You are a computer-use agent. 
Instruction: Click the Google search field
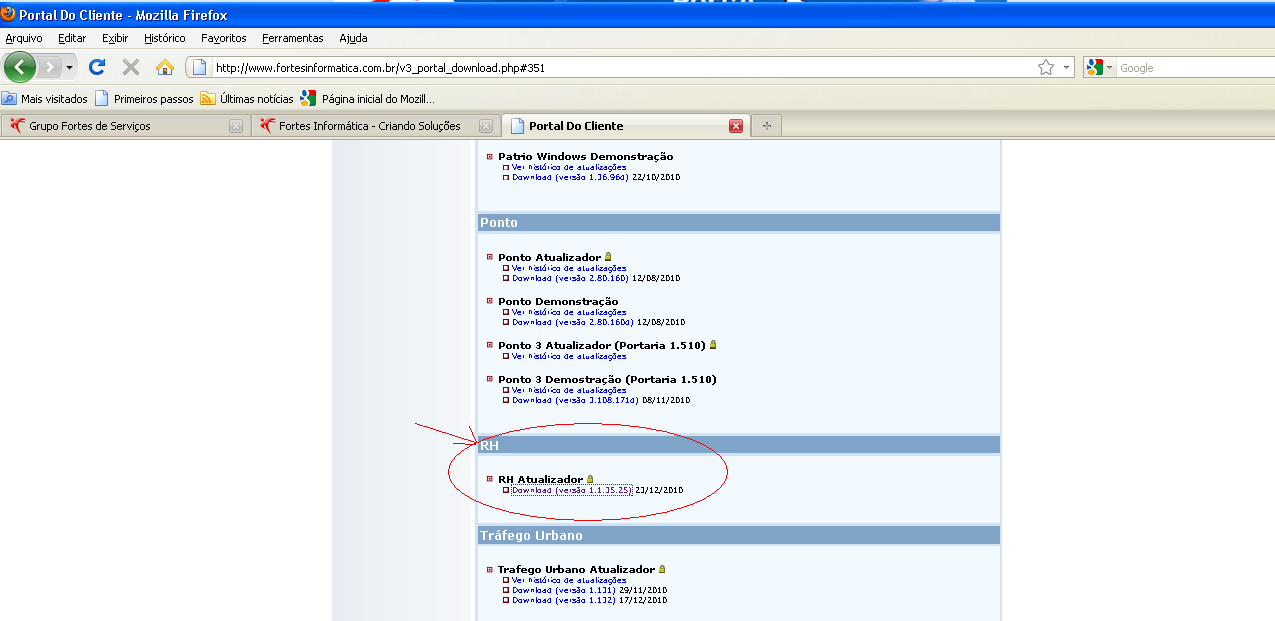tap(1195, 68)
